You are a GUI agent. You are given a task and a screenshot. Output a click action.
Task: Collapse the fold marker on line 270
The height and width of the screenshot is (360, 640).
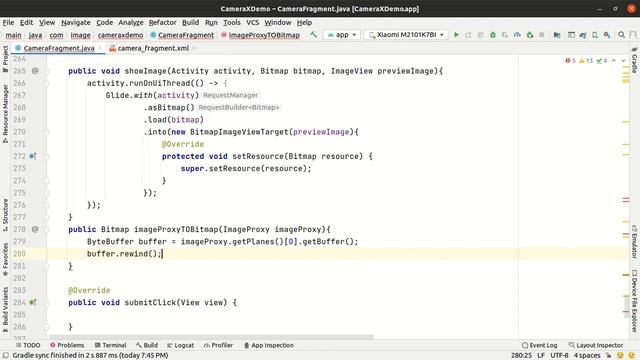point(46,132)
